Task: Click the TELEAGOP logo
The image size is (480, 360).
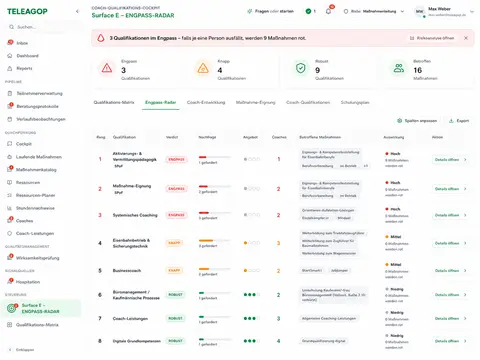Action: point(27,11)
